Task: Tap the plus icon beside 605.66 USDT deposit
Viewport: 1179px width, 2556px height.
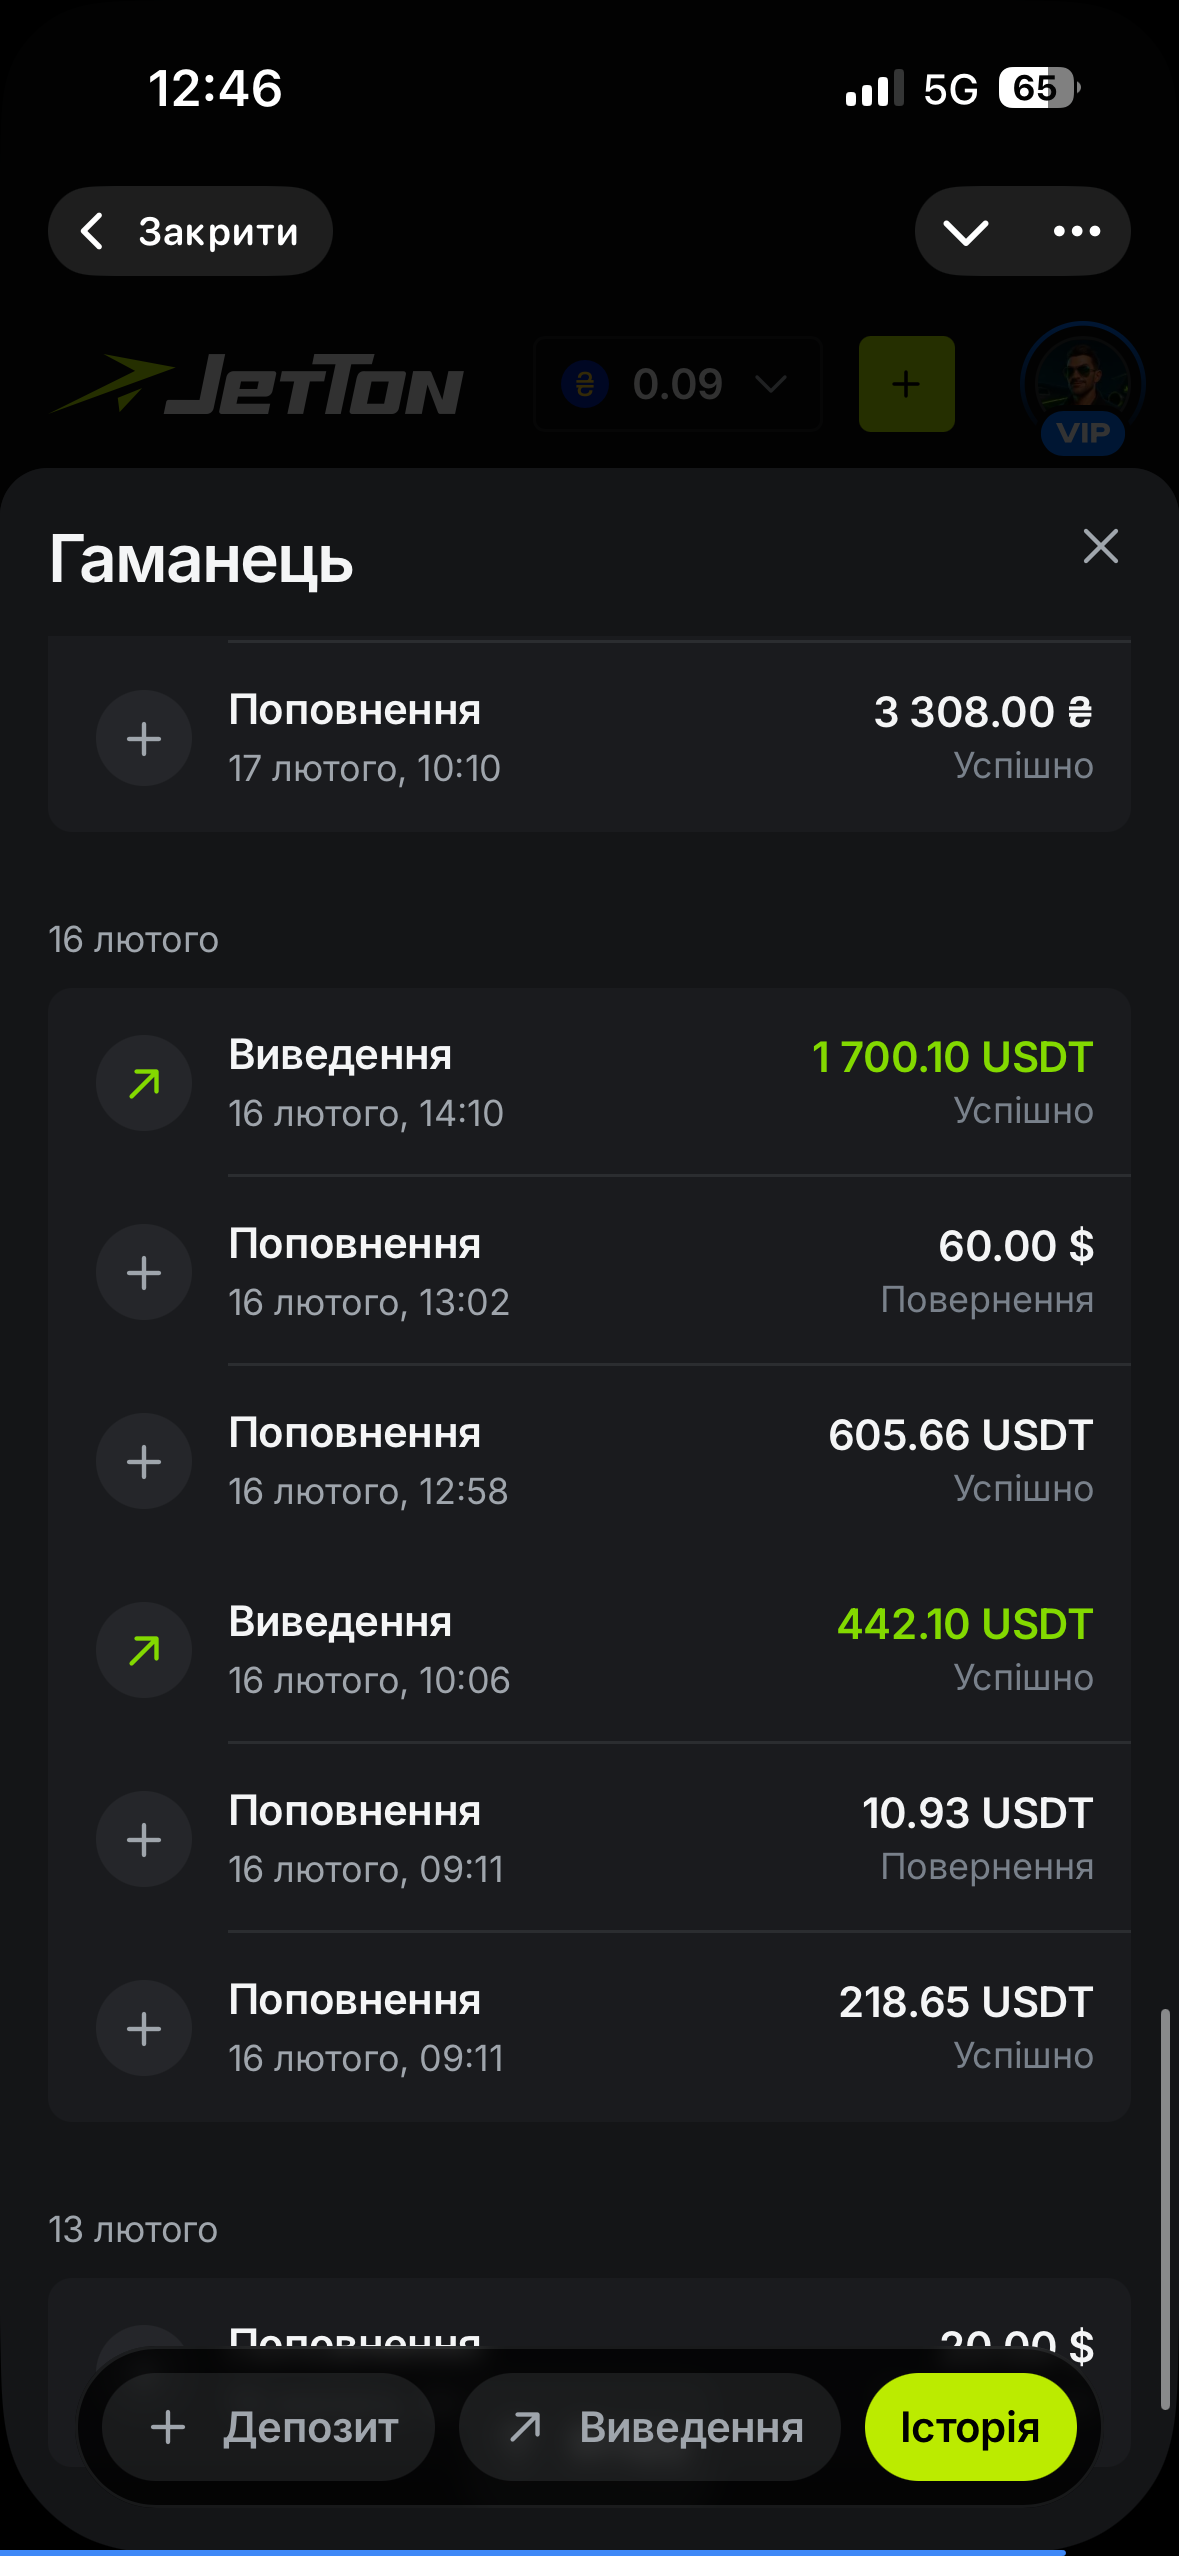Action: coord(144,1461)
